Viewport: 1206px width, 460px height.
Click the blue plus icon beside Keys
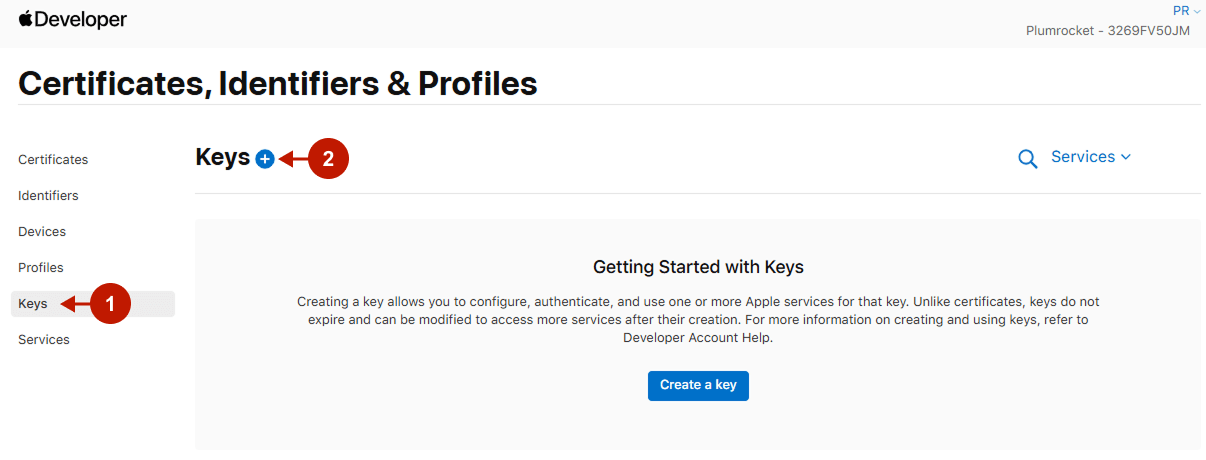(264, 158)
